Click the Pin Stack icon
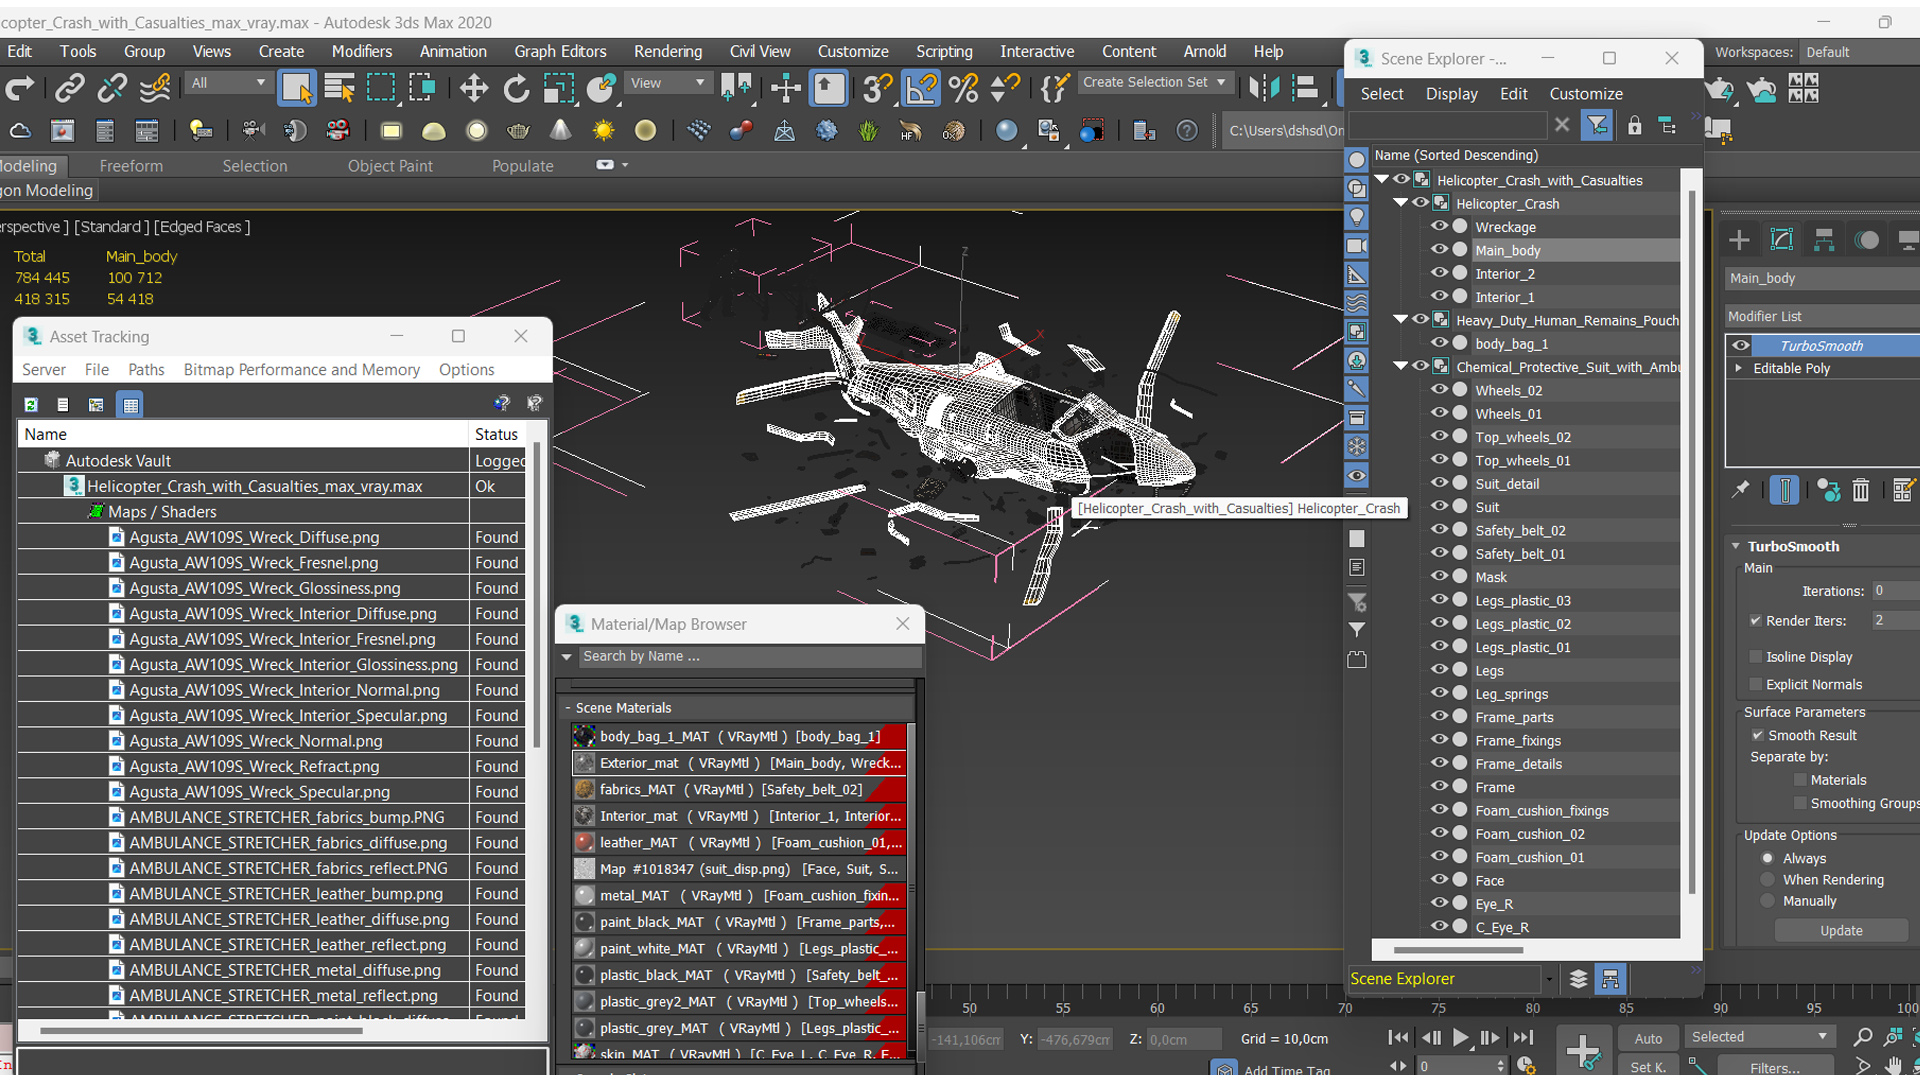 (x=1741, y=490)
